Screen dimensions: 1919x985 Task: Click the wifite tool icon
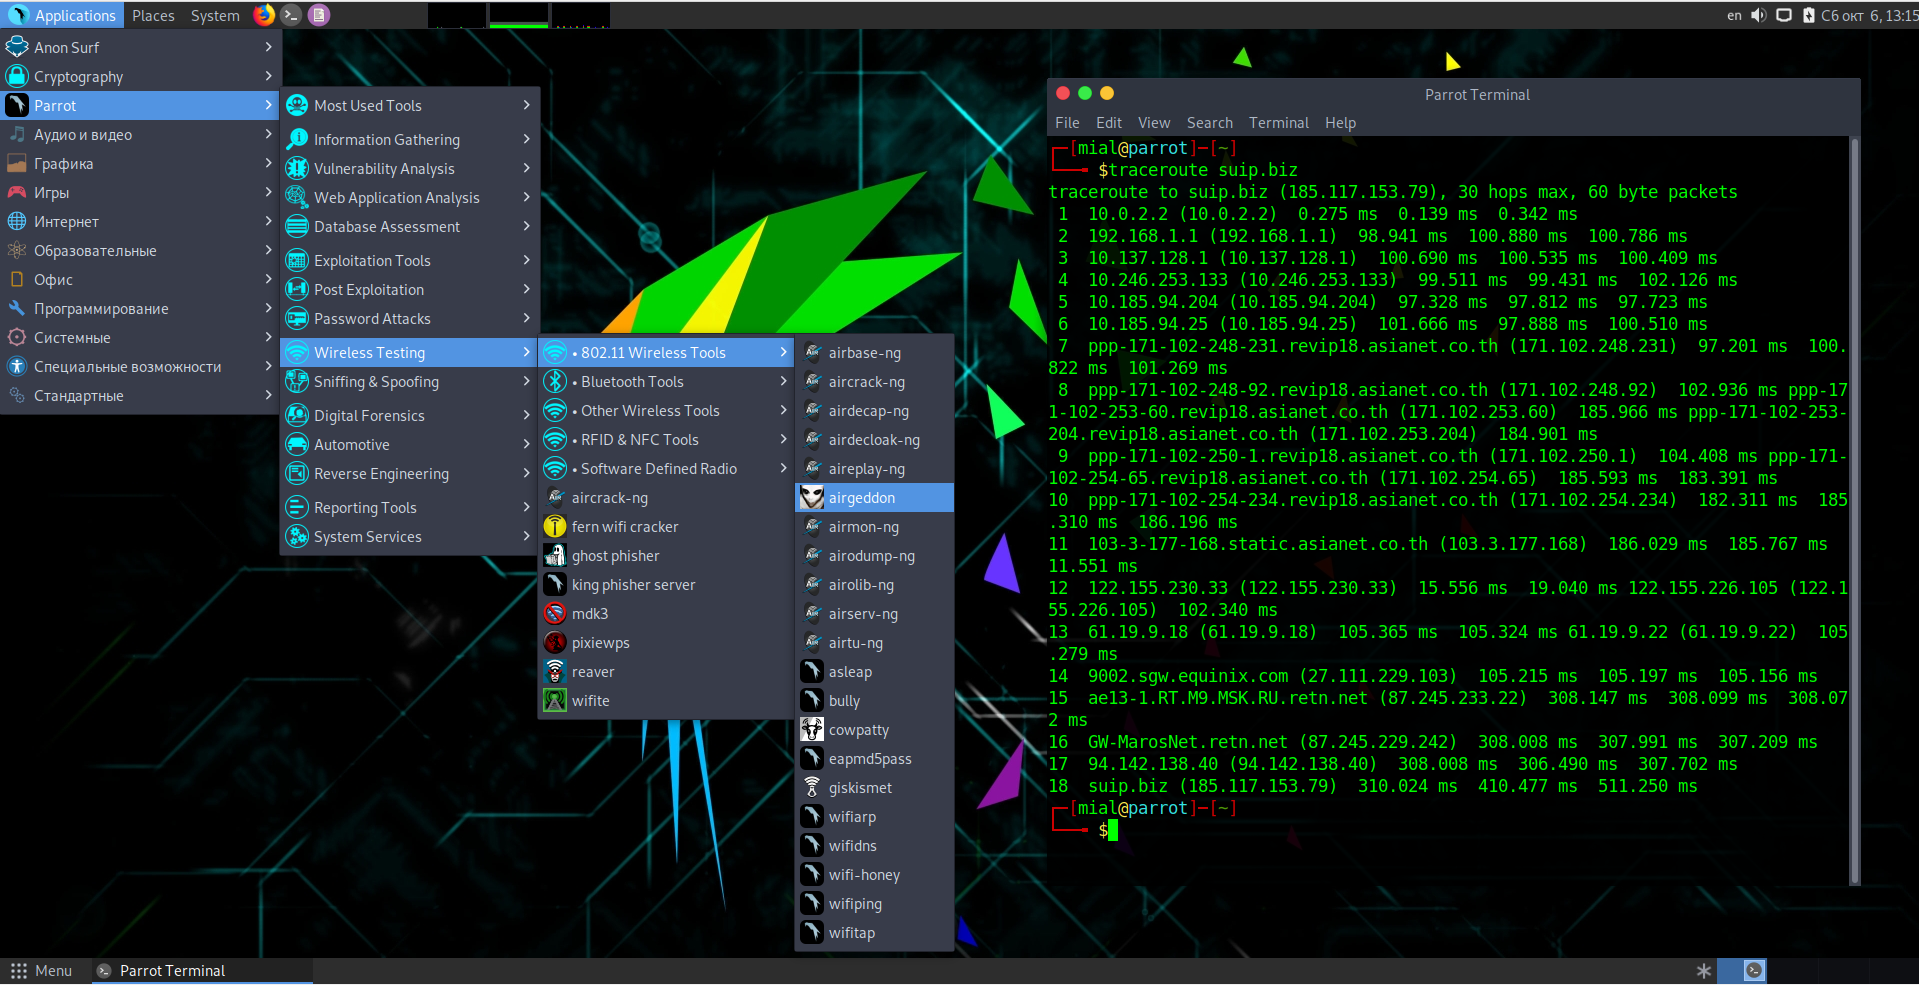(x=555, y=701)
